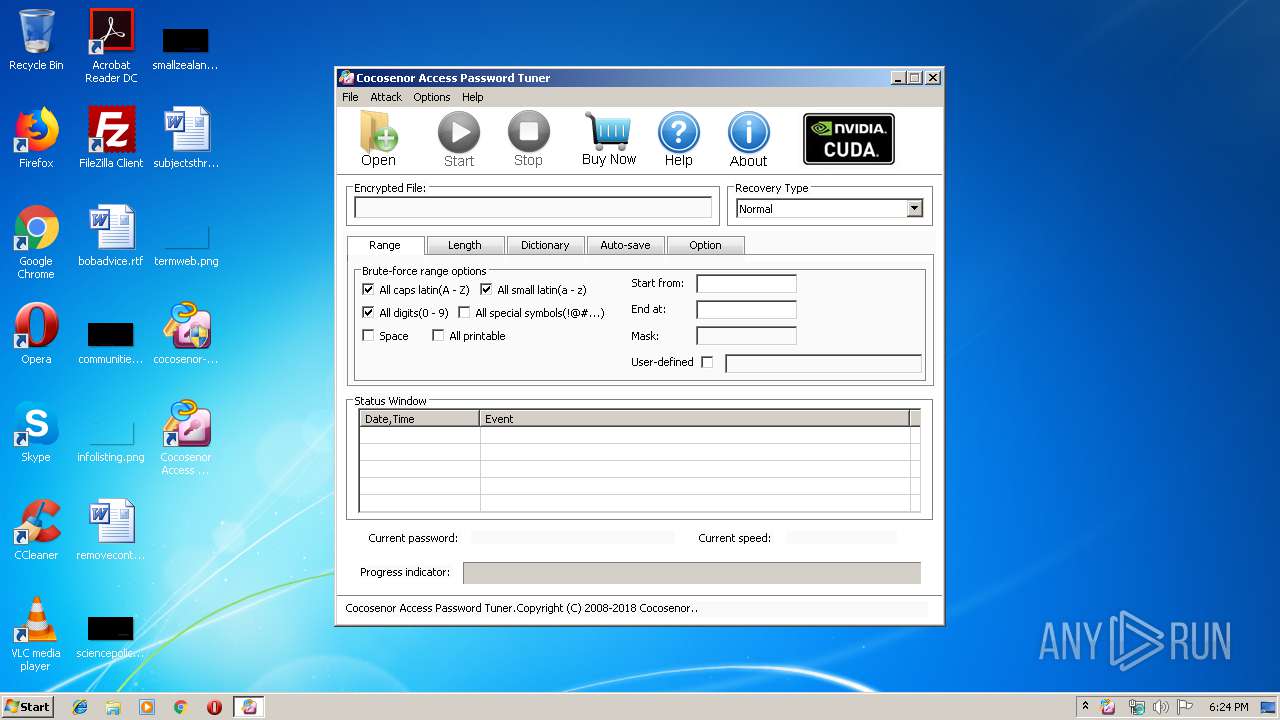Image resolution: width=1280 pixels, height=720 pixels.
Task: Enable All special symbols checkbox
Action: (x=464, y=313)
